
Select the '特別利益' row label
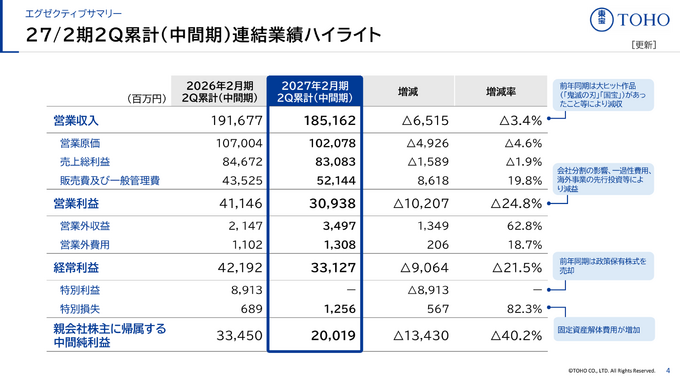tap(80, 290)
